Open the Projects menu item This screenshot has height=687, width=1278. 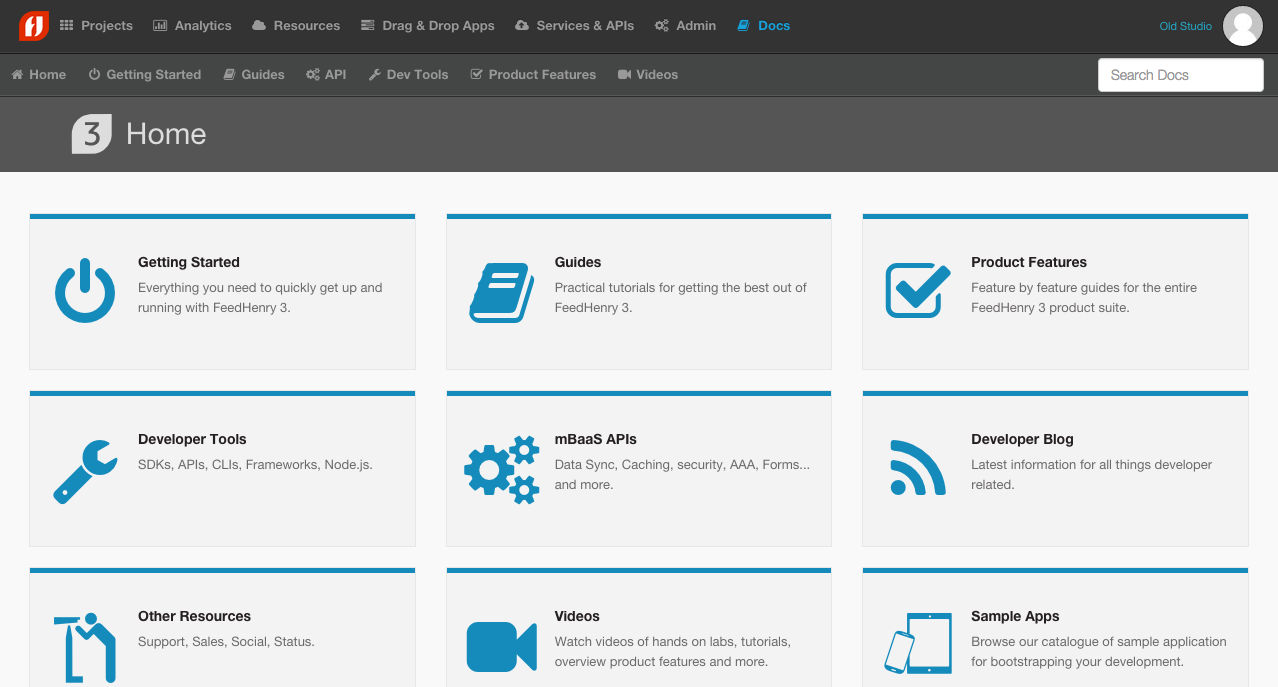[96, 26]
